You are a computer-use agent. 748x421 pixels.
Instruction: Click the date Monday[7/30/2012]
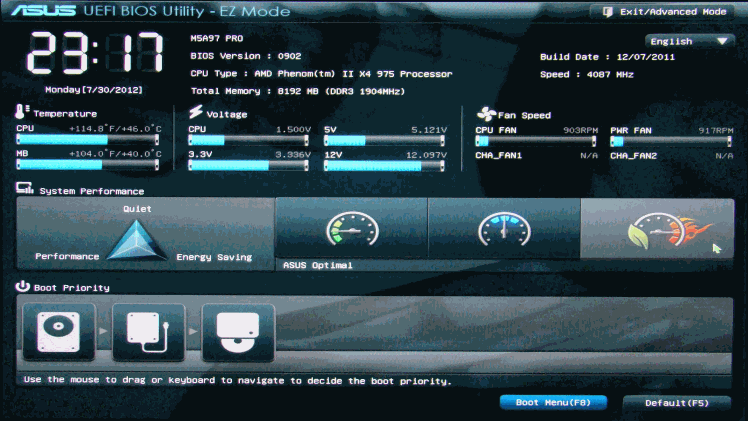94,90
